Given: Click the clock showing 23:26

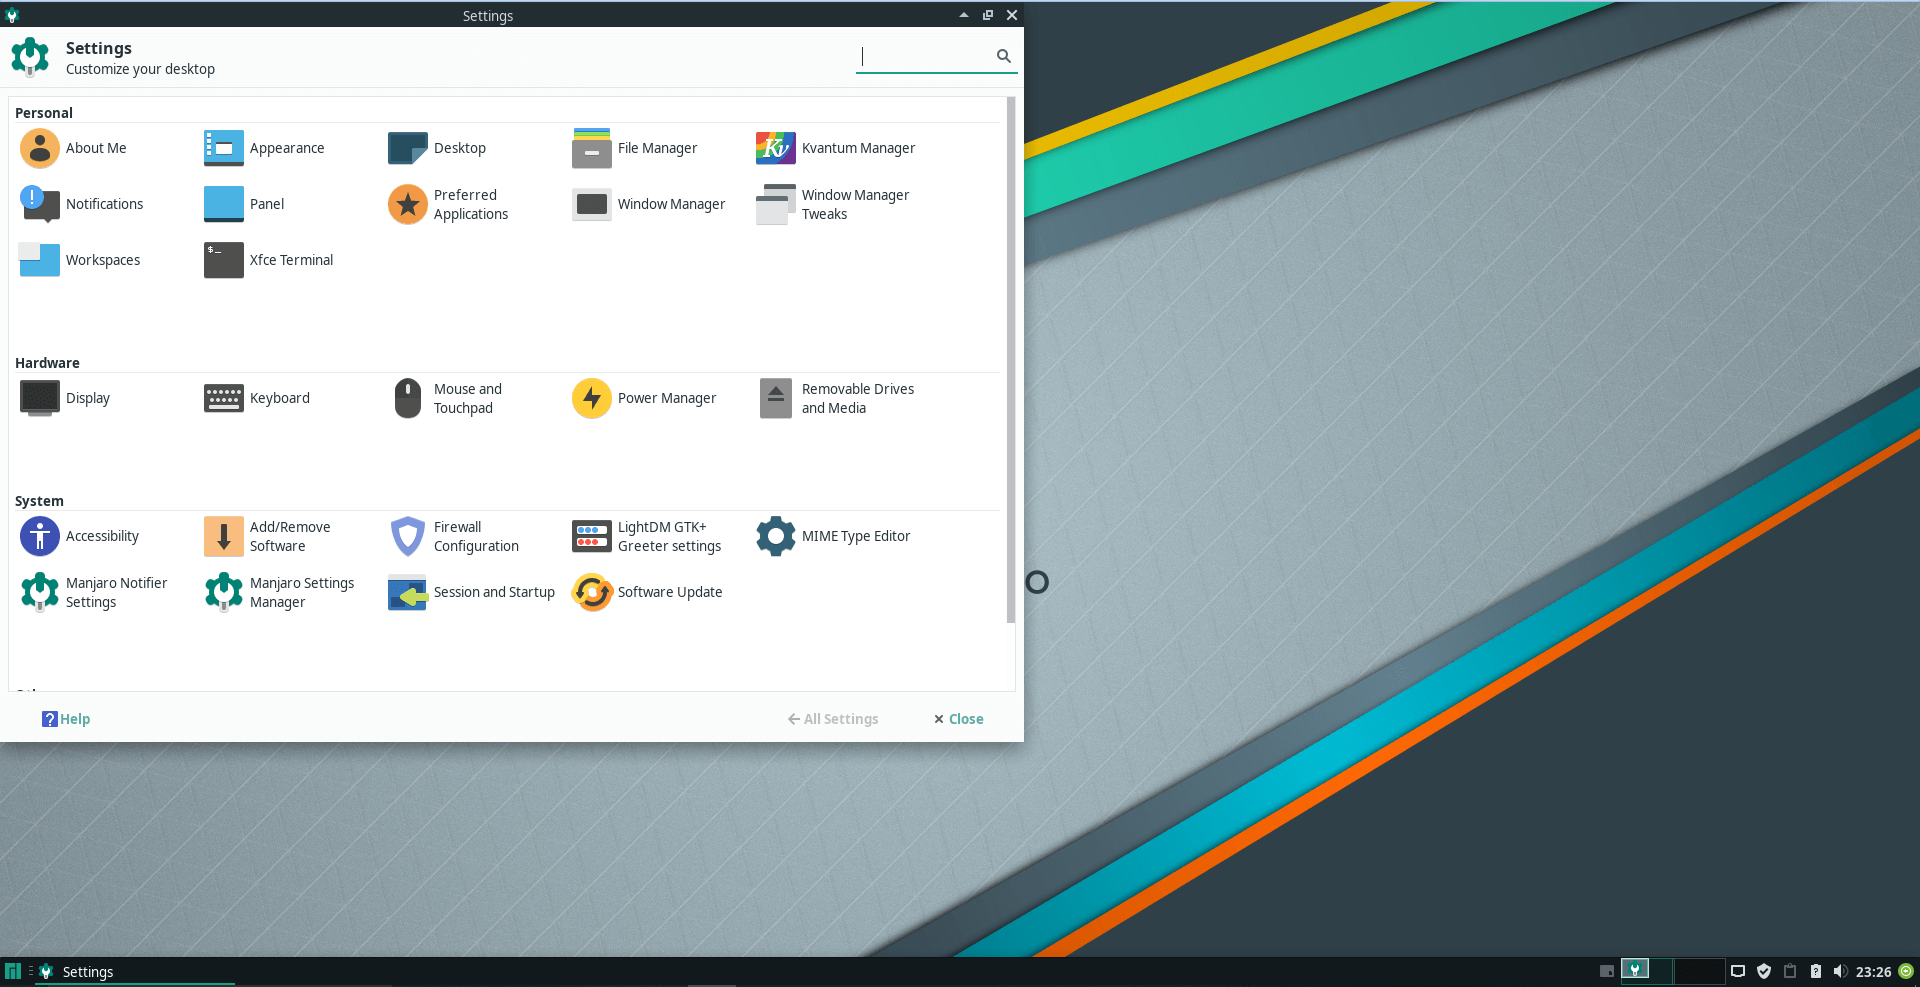Looking at the screenshot, I should pyautogui.click(x=1873, y=972).
